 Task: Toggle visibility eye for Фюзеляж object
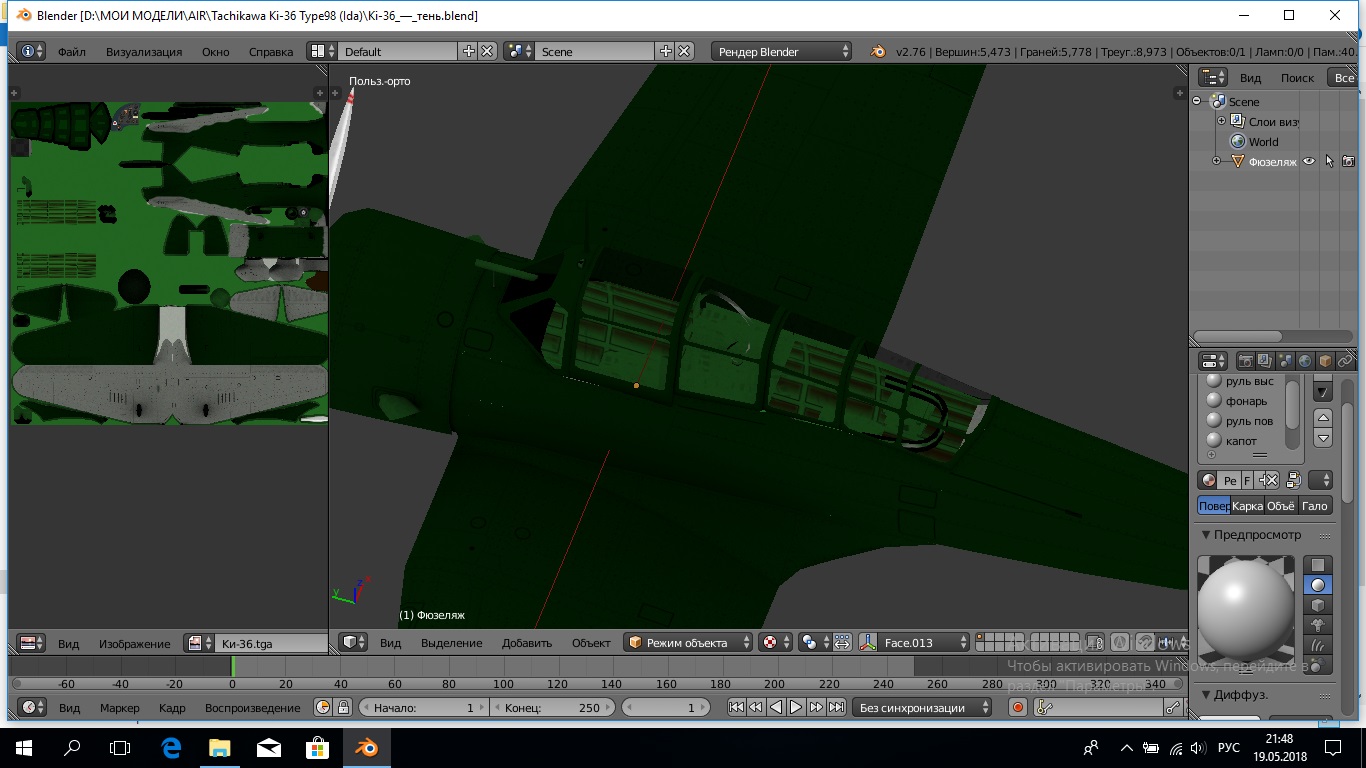point(1308,161)
